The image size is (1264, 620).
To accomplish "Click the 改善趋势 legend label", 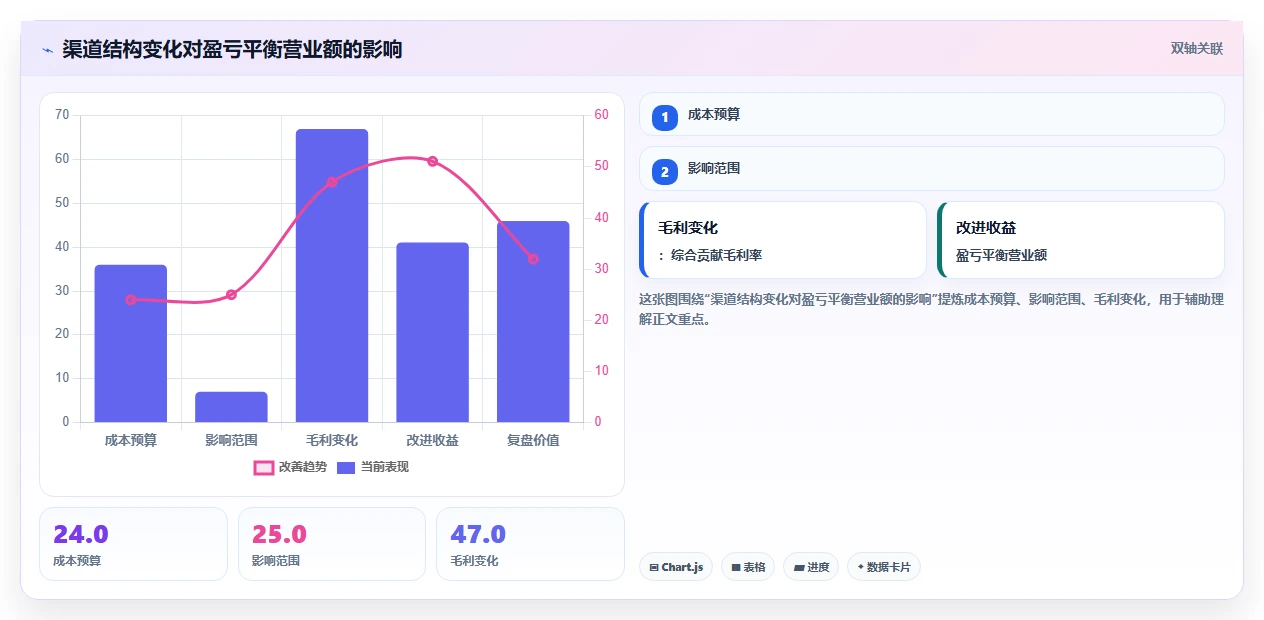I will 303,467.
